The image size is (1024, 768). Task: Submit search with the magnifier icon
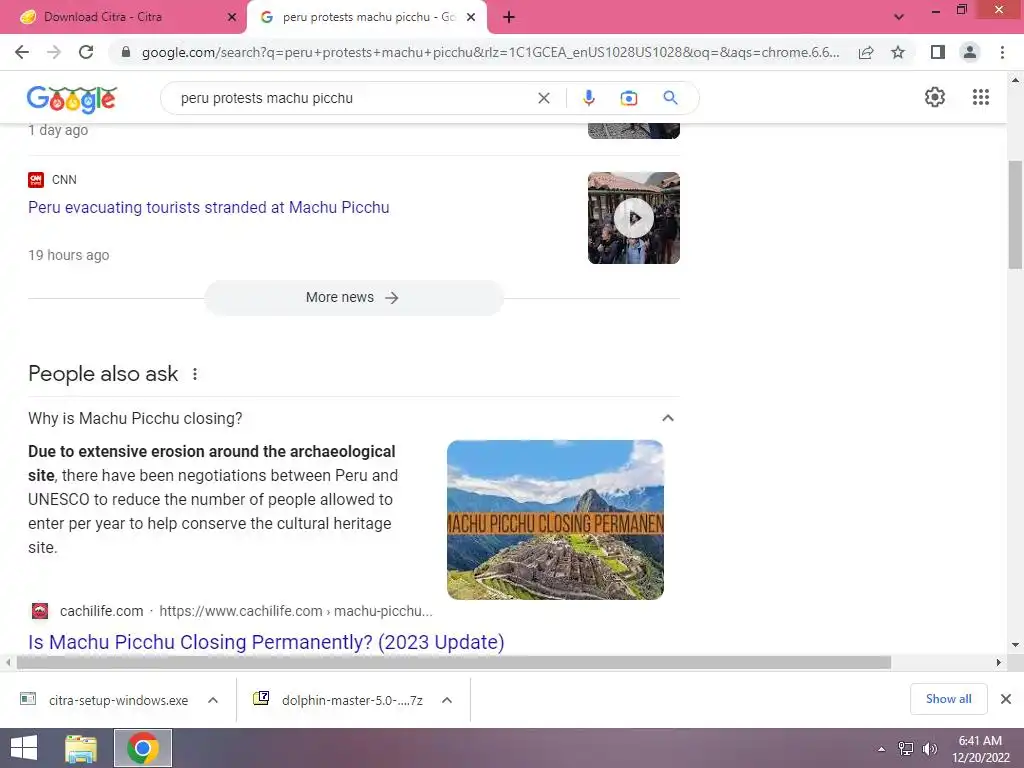[670, 98]
